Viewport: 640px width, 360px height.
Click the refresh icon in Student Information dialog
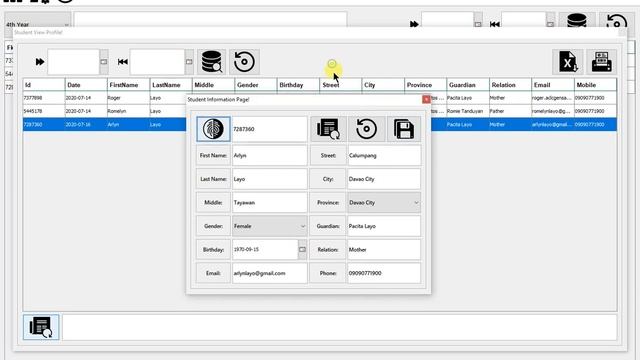366,129
